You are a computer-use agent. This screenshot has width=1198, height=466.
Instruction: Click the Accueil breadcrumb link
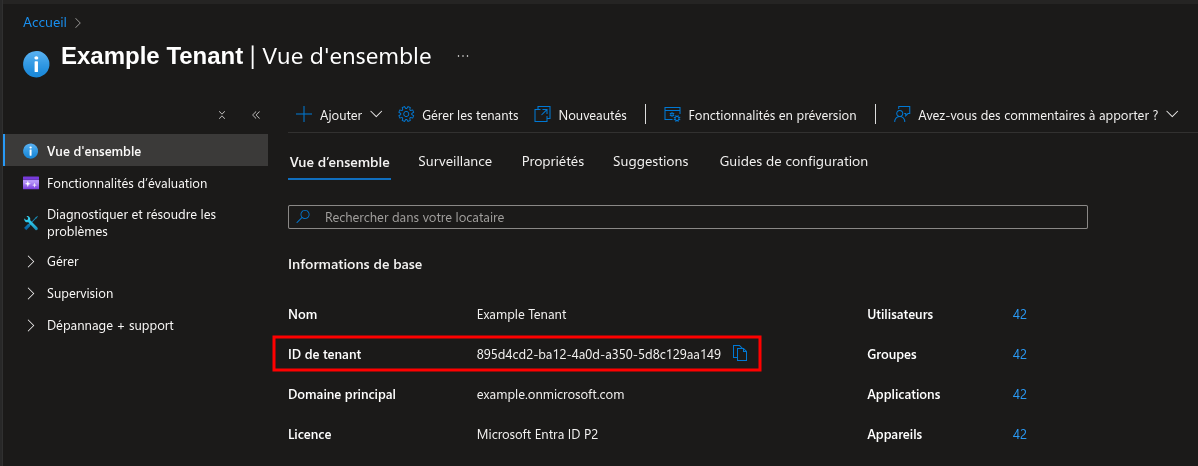pyautogui.click(x=45, y=21)
